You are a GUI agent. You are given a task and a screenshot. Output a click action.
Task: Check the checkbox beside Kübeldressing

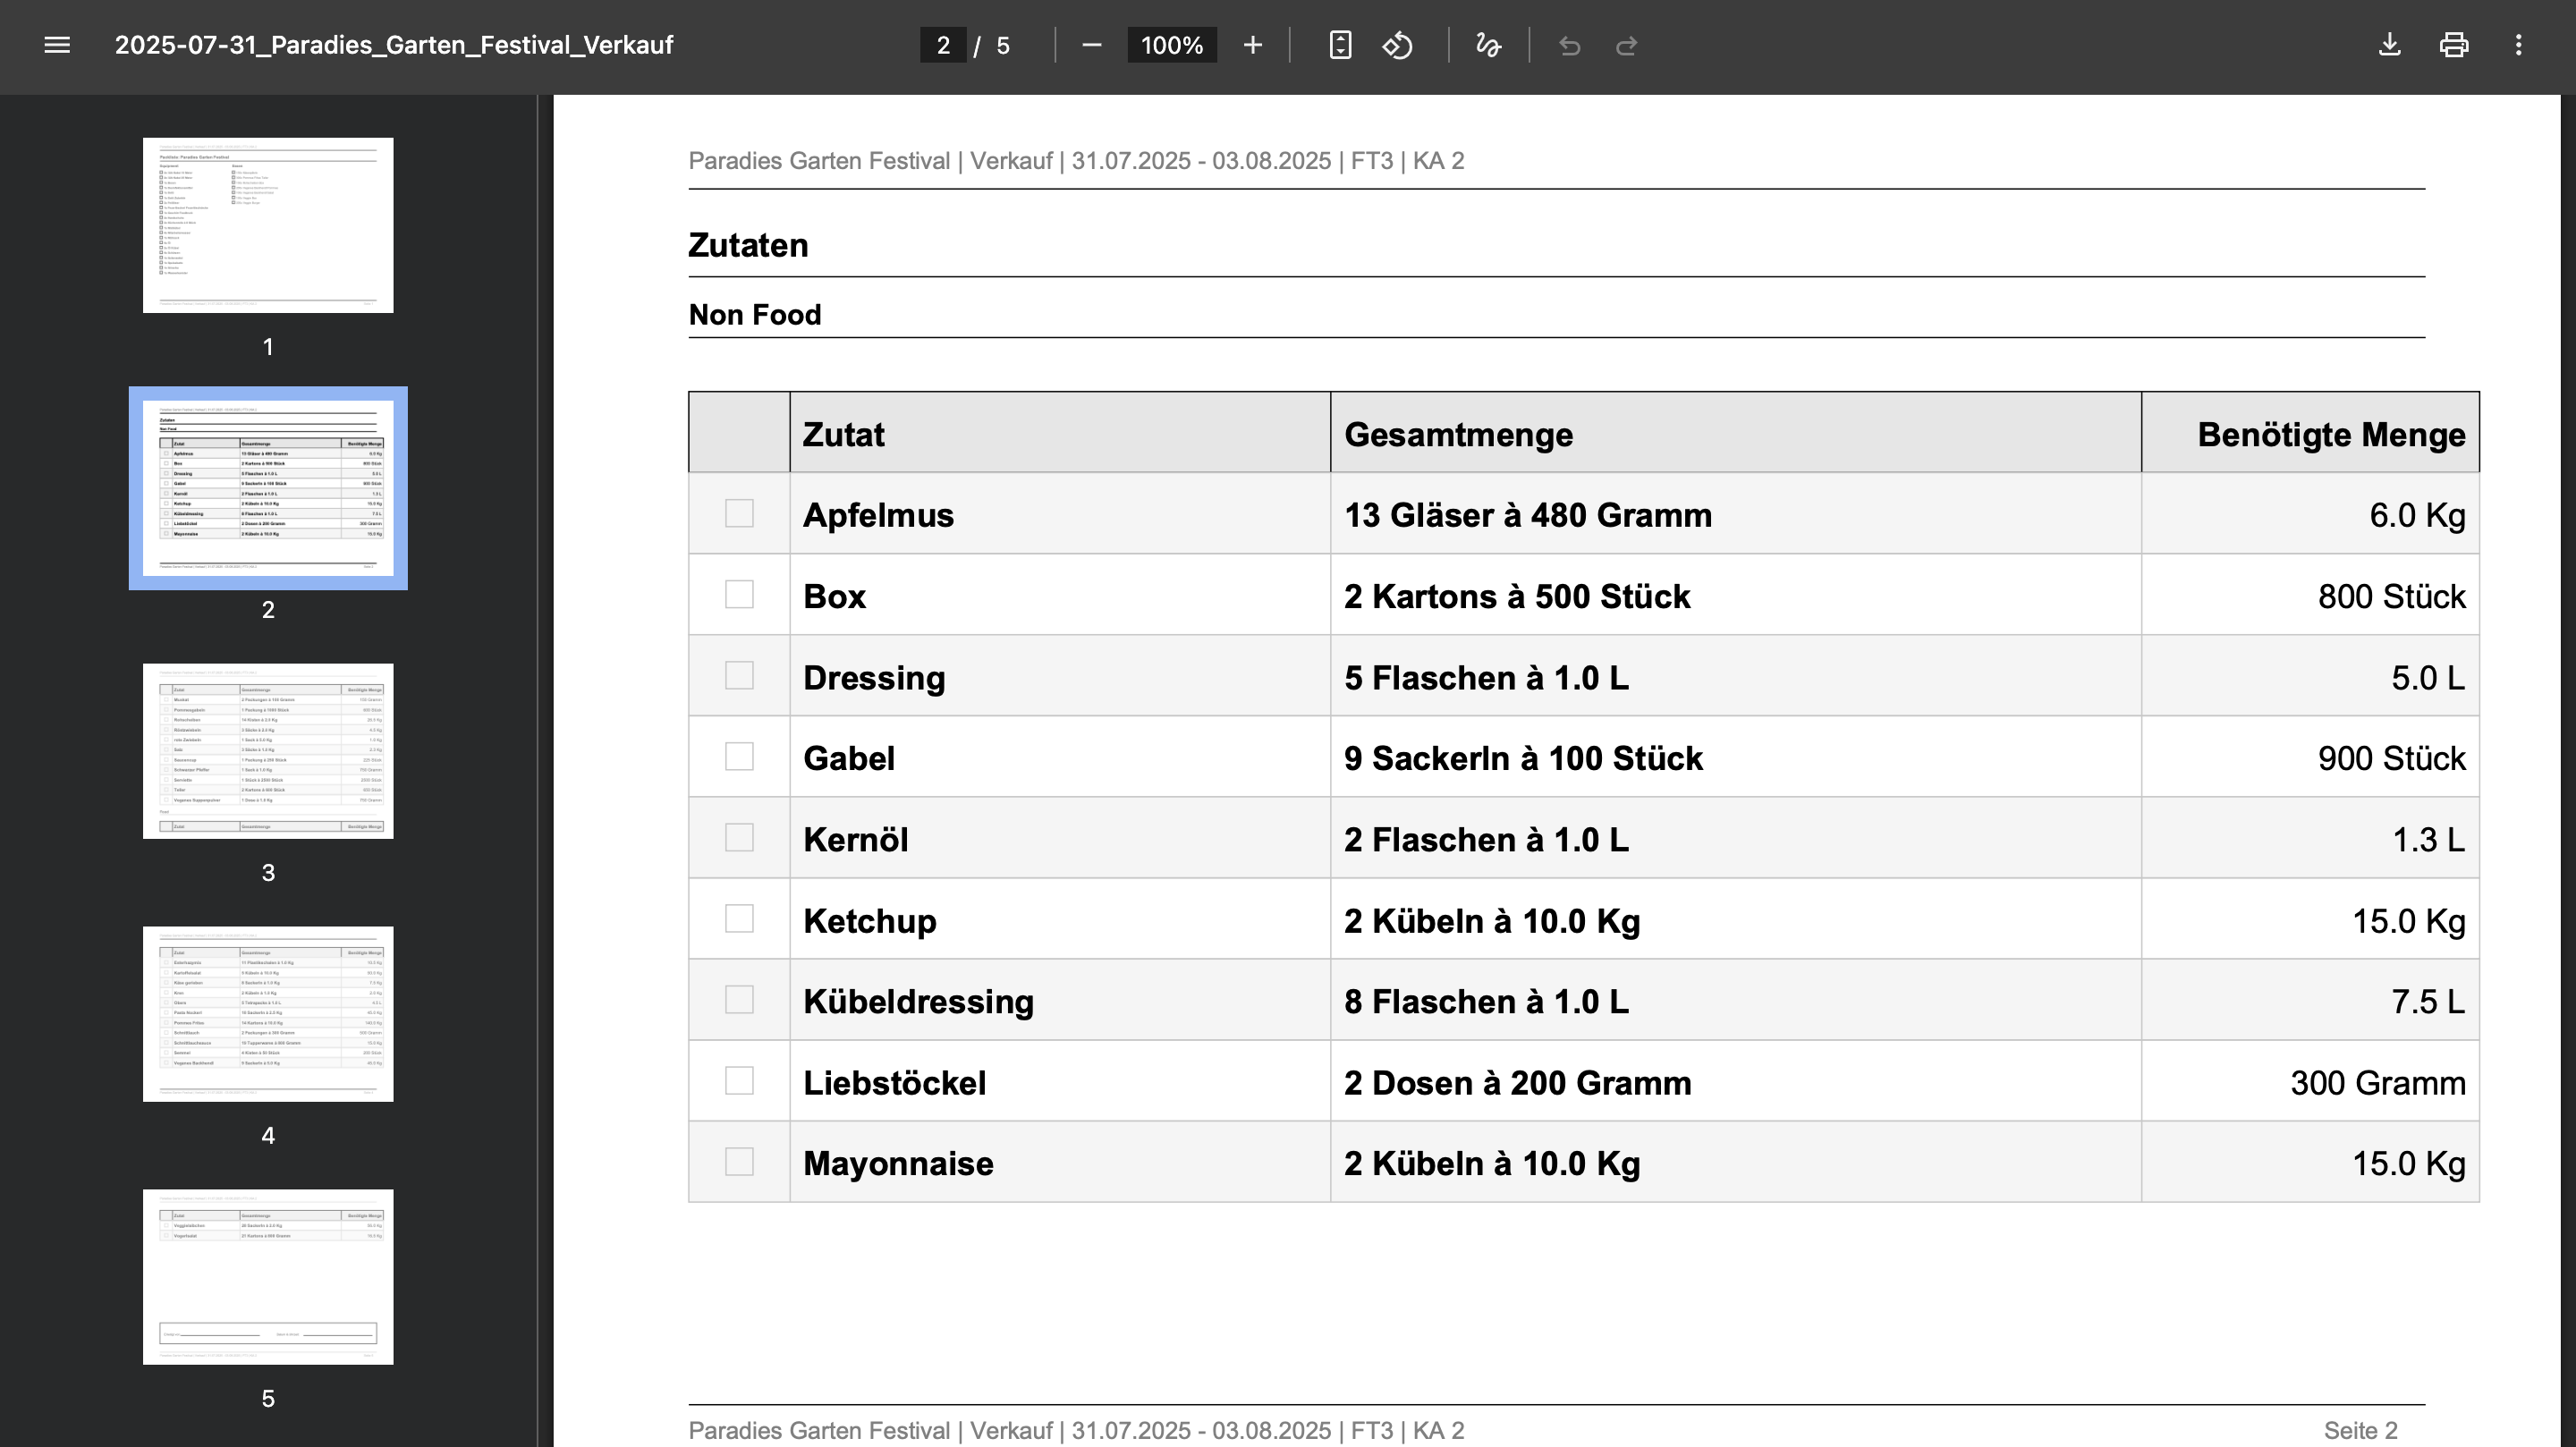(739, 1000)
